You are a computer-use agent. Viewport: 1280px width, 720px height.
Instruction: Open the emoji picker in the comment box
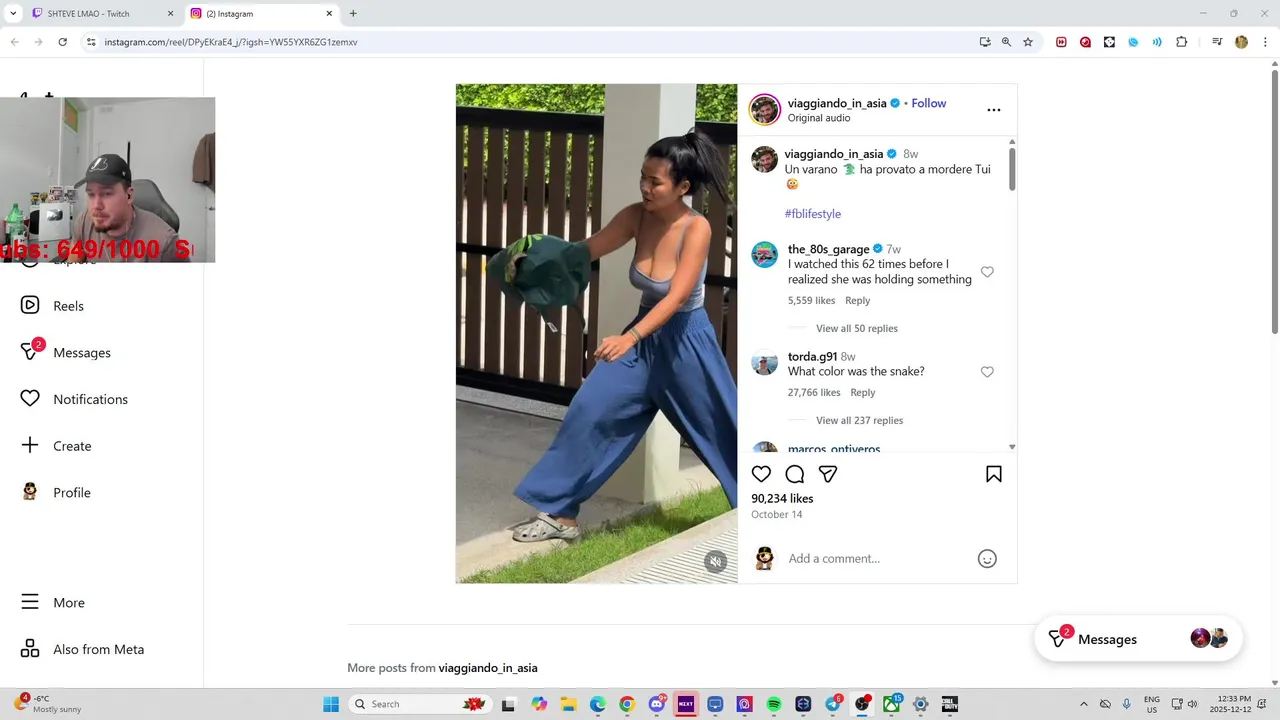[x=987, y=559]
